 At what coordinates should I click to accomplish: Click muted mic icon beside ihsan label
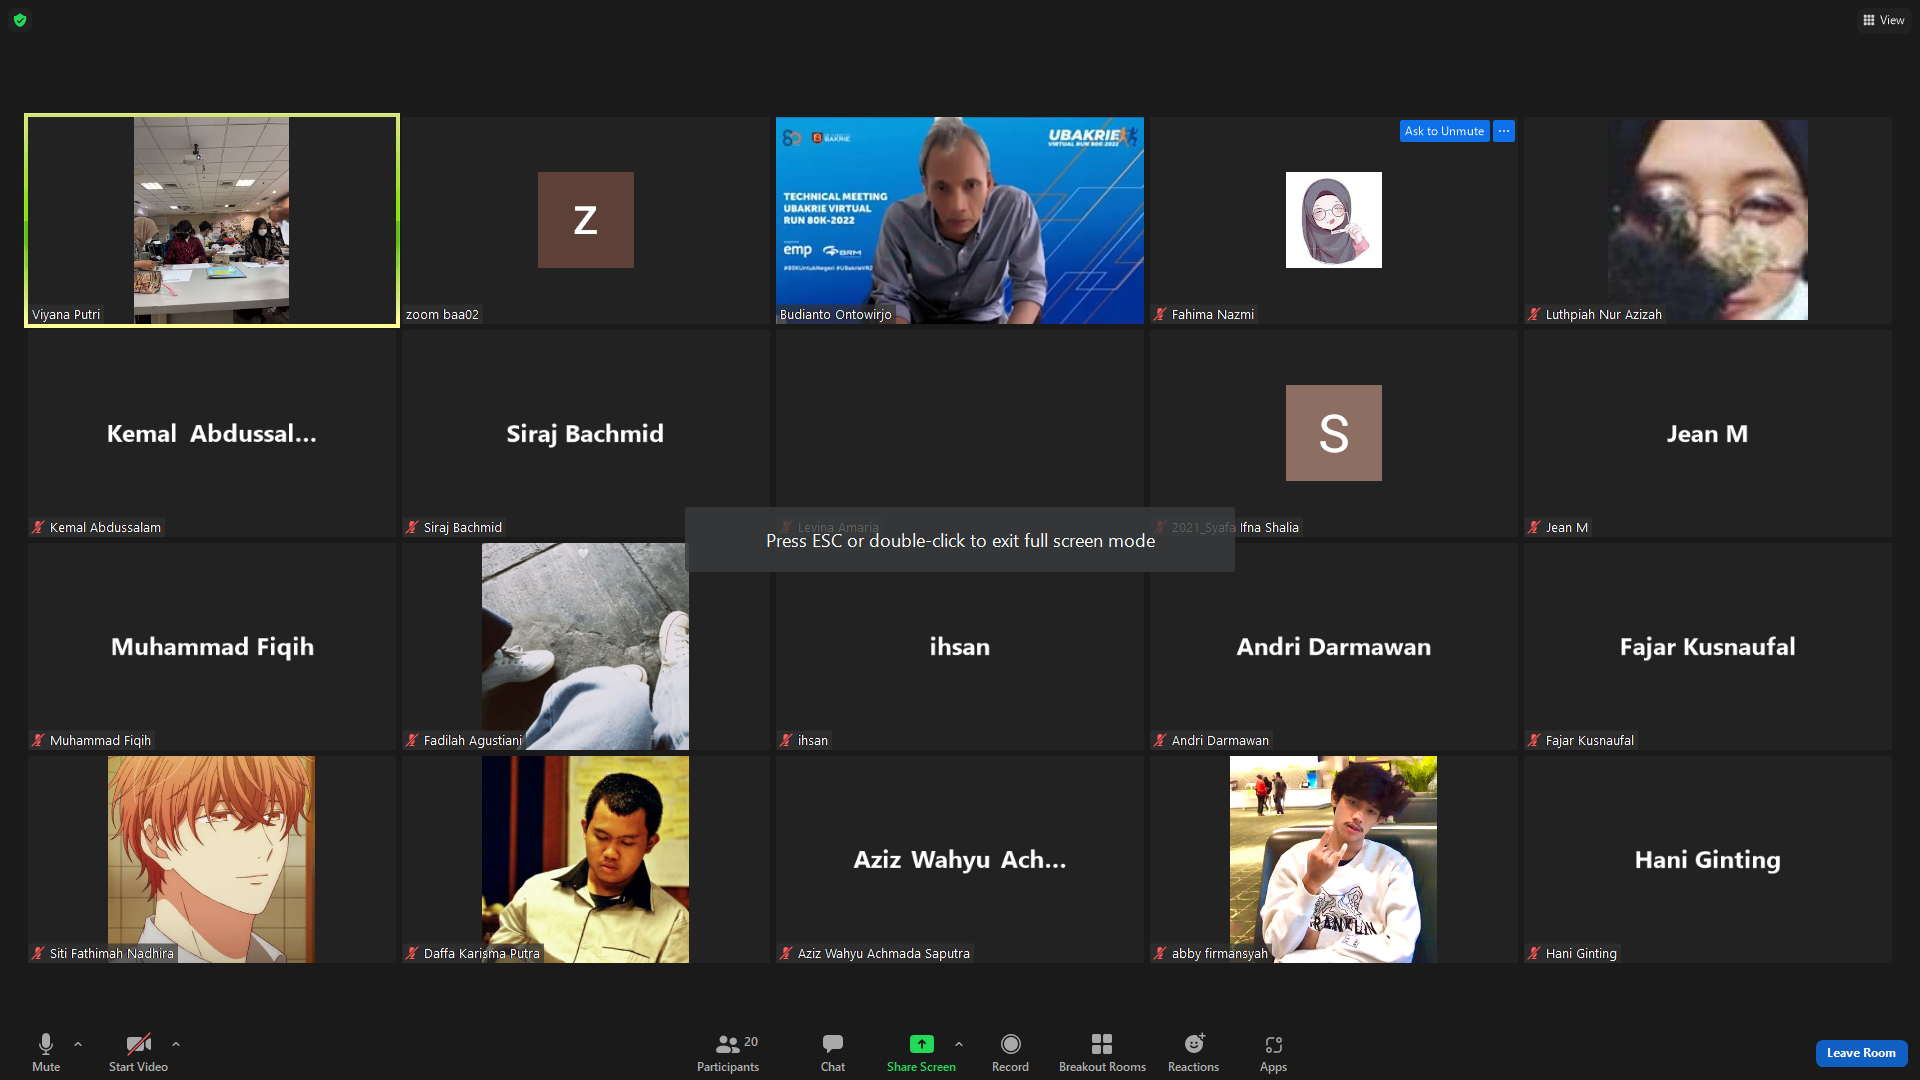point(786,740)
